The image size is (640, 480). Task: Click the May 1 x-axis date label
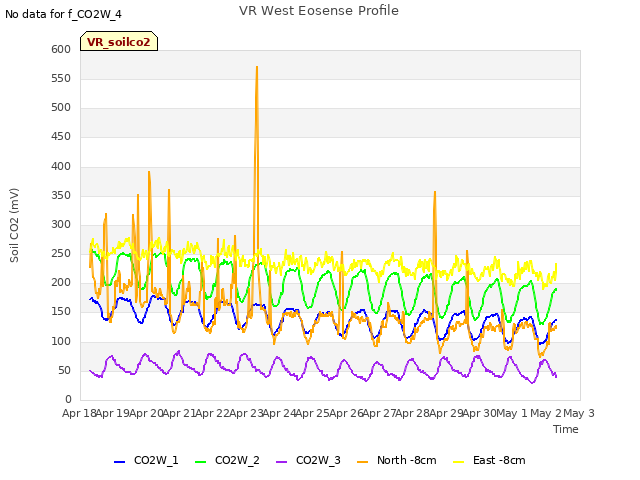512,413
